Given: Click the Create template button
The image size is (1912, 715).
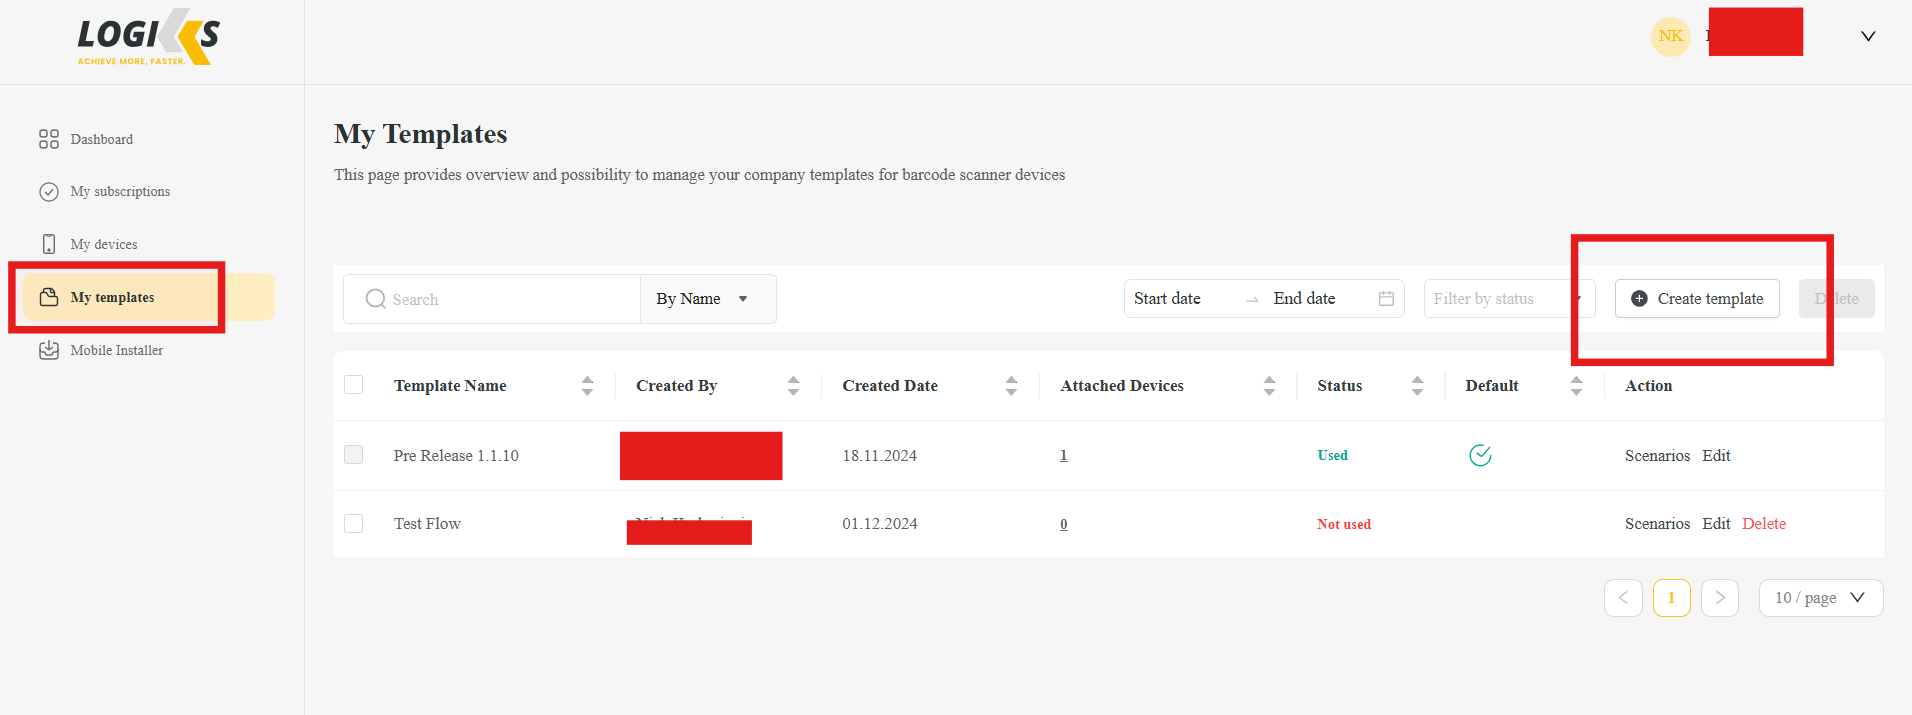Looking at the screenshot, I should click(1697, 299).
